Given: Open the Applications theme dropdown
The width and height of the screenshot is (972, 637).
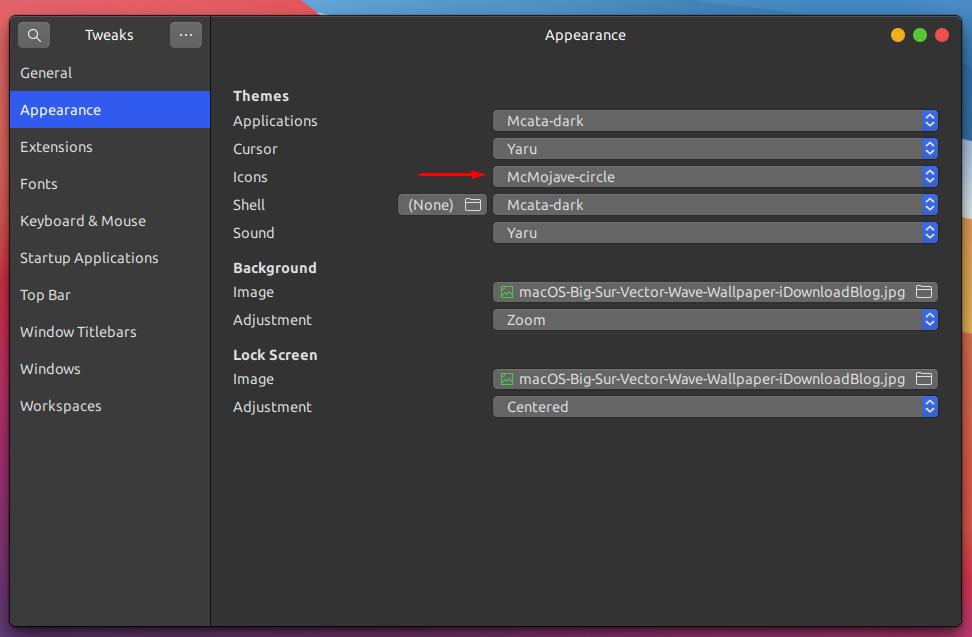Looking at the screenshot, I should (x=715, y=121).
